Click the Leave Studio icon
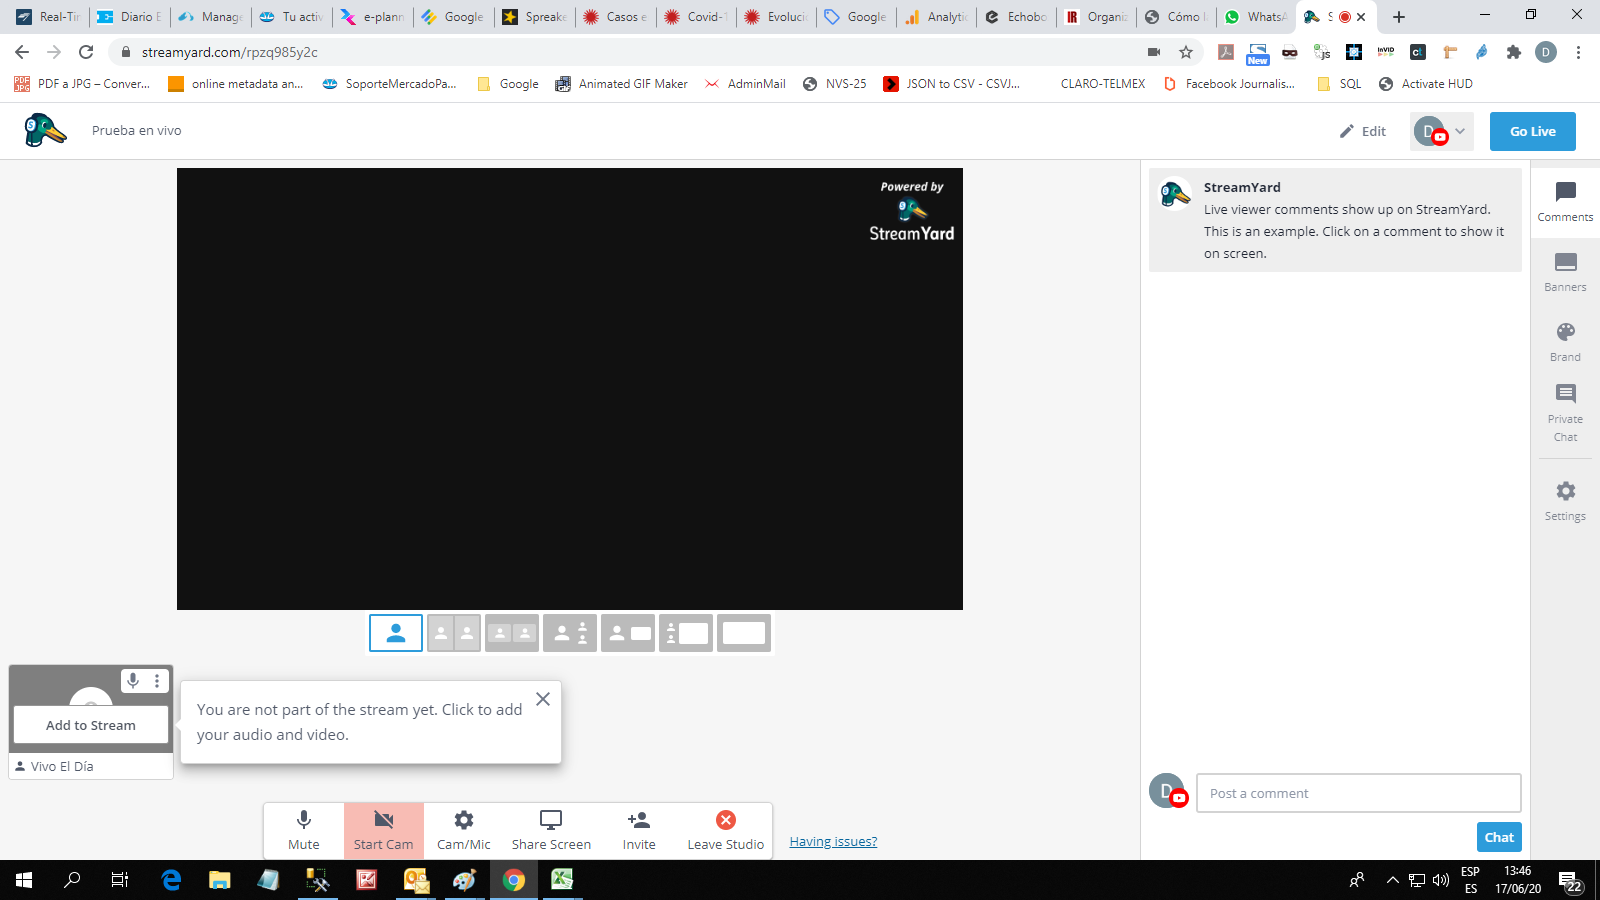Image resolution: width=1600 pixels, height=900 pixels. click(x=724, y=819)
